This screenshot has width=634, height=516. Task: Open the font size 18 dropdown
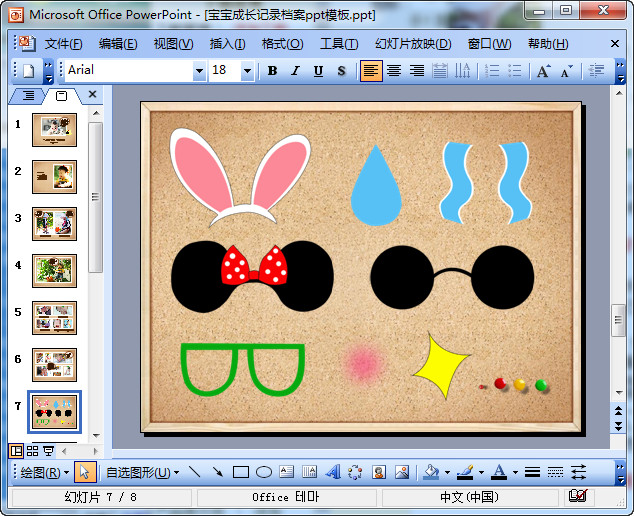pyautogui.click(x=247, y=71)
